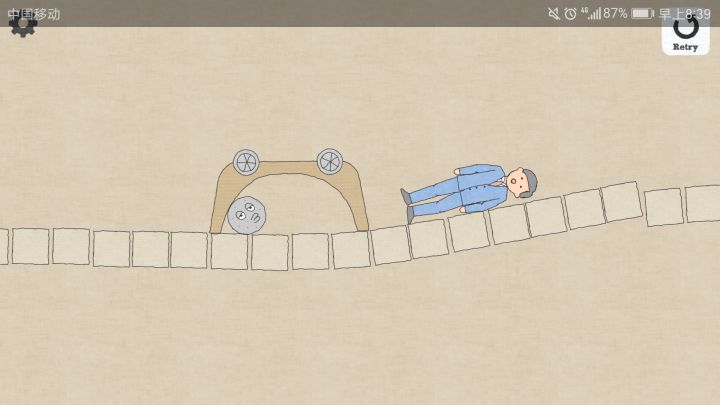Tap the 87% battery percentage text
Viewport: 720px width, 405px height.
pyautogui.click(x=615, y=13)
